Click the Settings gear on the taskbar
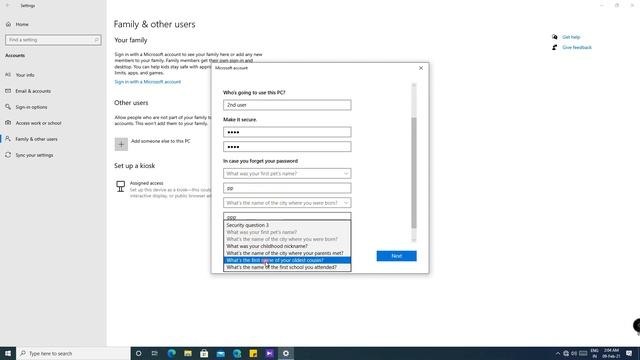 (x=286, y=353)
